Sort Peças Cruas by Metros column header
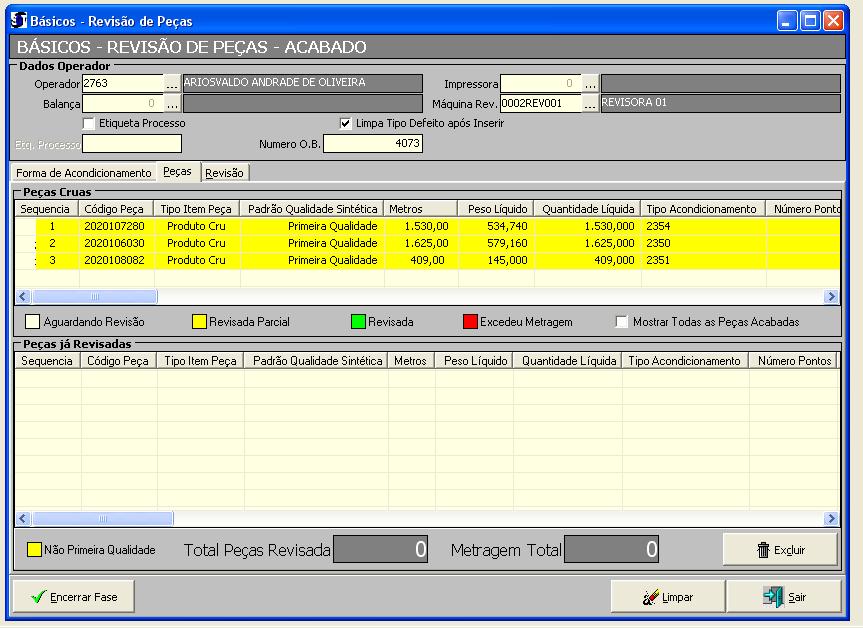The width and height of the screenshot is (863, 628). point(420,209)
